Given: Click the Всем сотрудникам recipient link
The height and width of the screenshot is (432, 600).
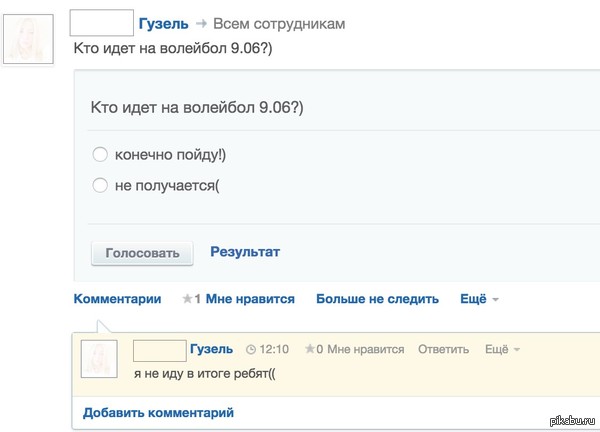Looking at the screenshot, I should tap(279, 23).
